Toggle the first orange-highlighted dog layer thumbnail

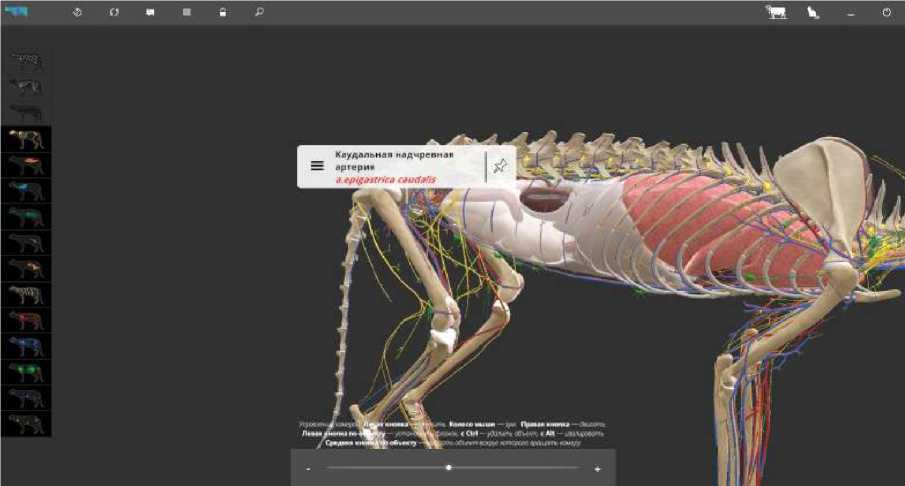25,164
